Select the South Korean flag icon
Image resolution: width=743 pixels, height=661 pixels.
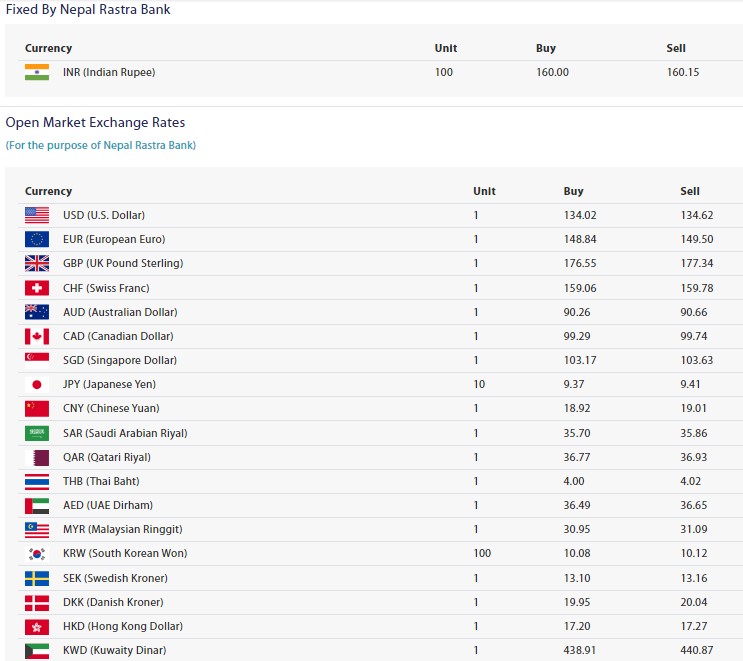(x=37, y=553)
